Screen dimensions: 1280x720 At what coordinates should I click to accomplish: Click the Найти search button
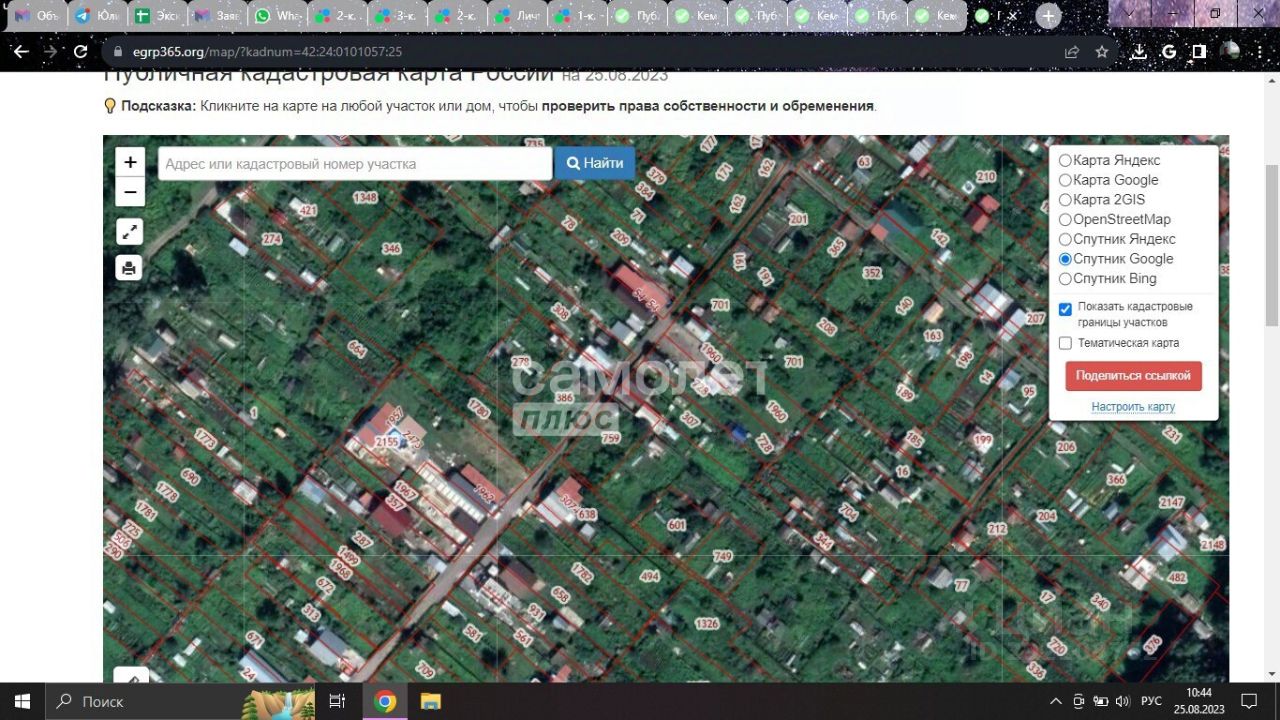tap(595, 163)
